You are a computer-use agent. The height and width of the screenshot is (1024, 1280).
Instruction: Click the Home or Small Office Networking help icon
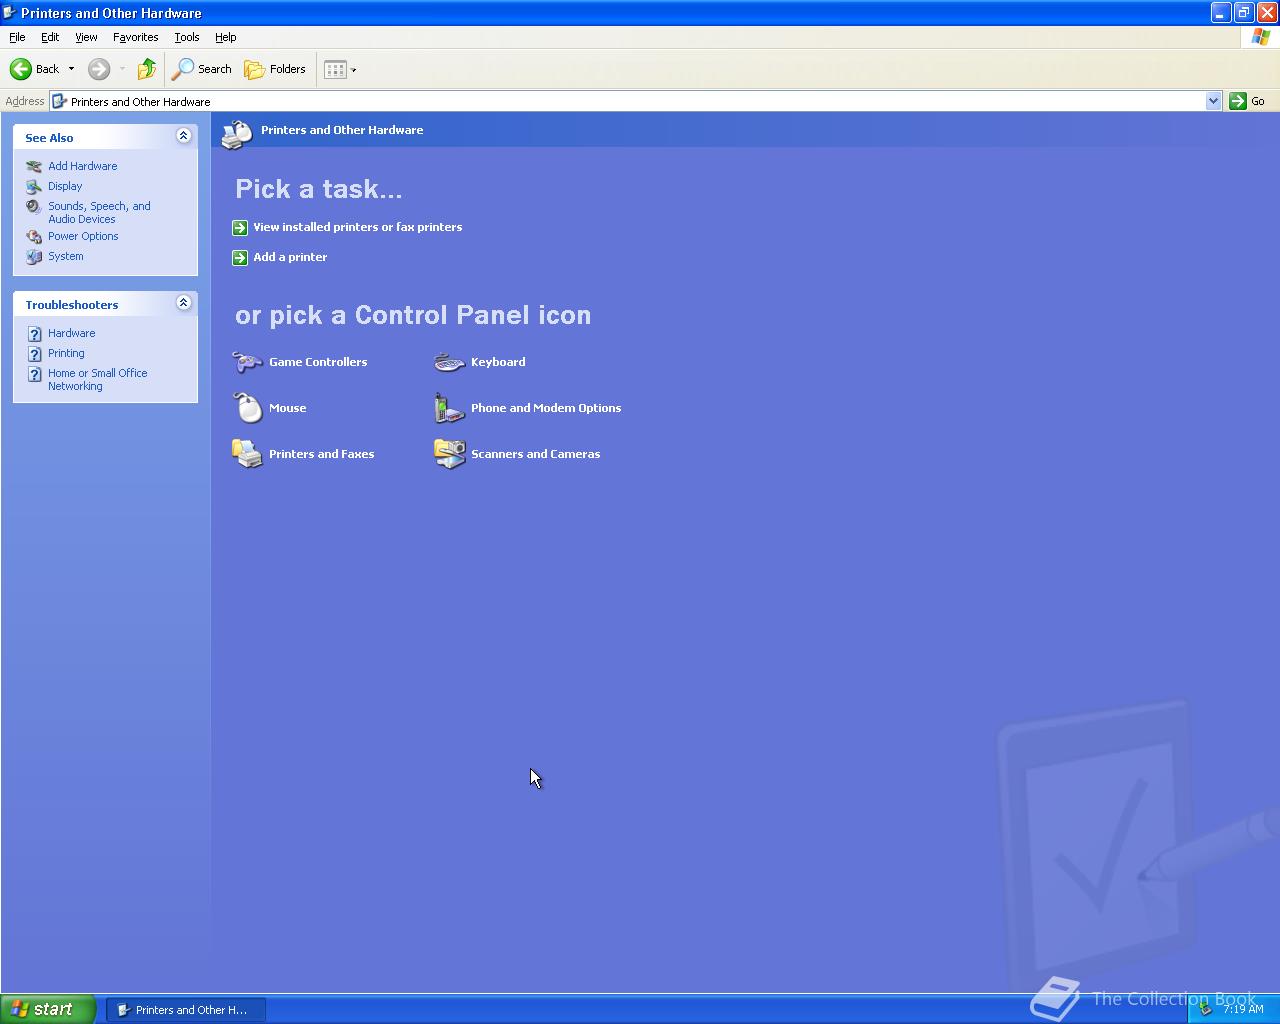[35, 374]
